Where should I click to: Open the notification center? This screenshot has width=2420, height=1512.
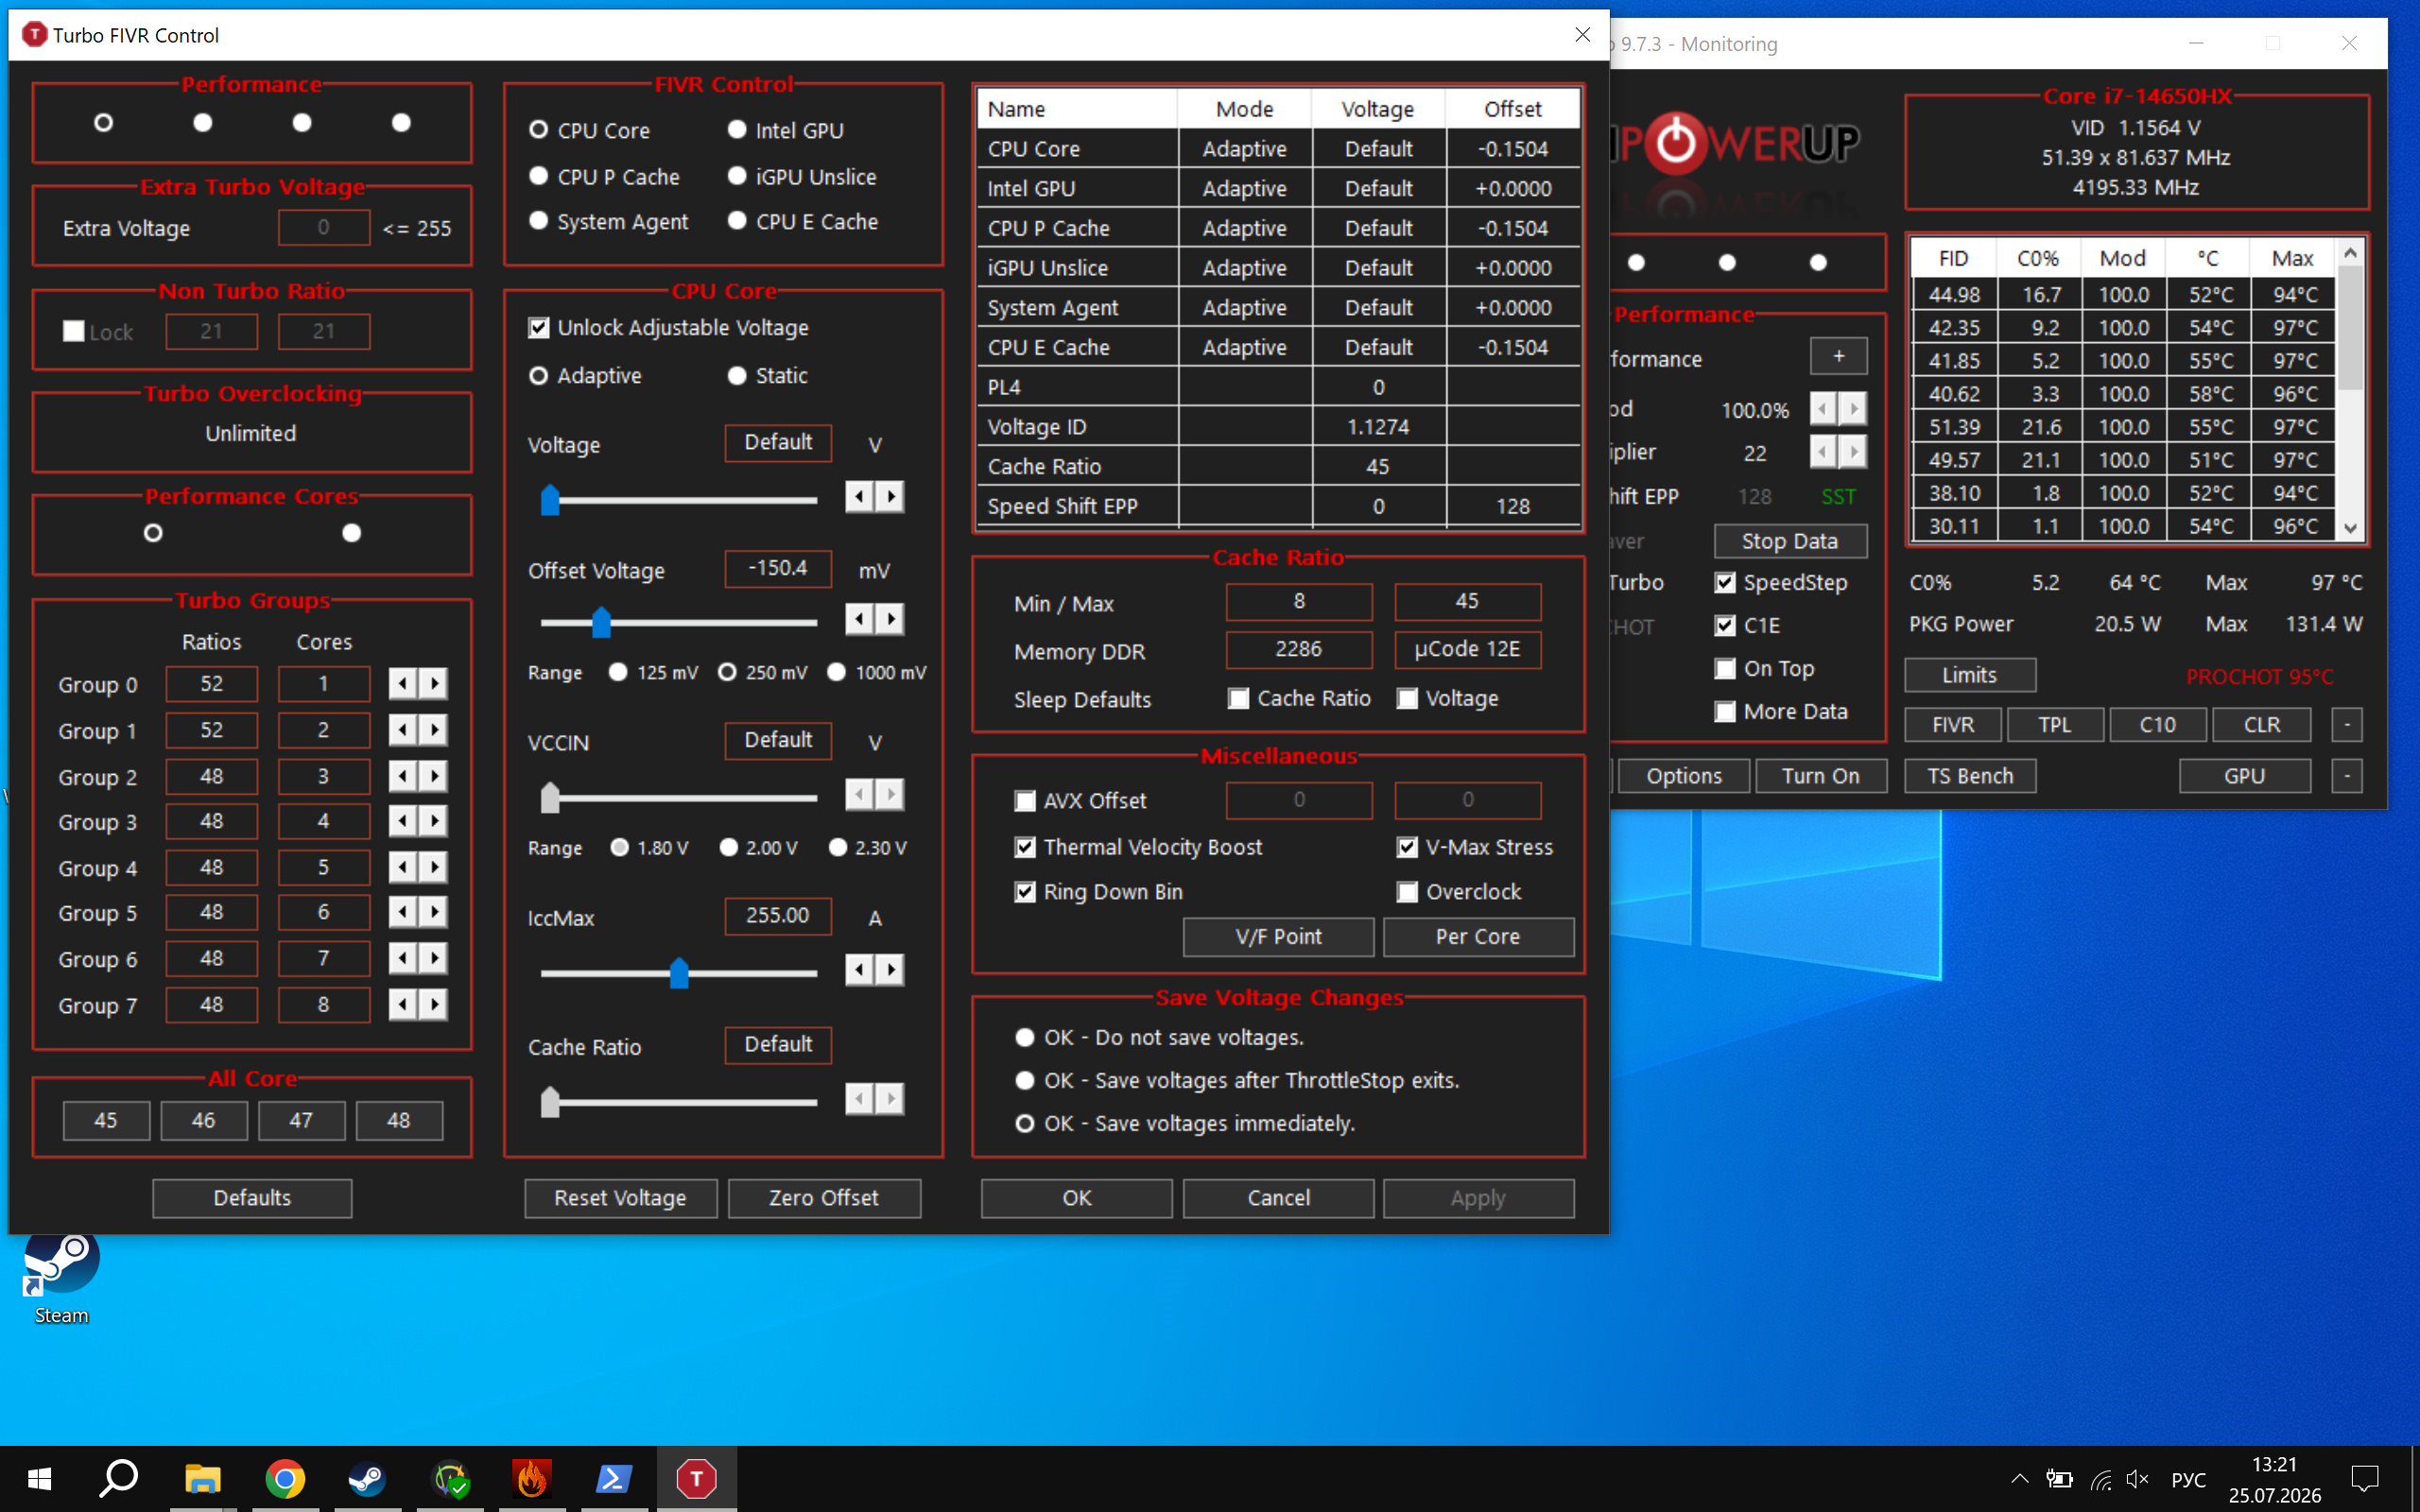(x=2365, y=1479)
